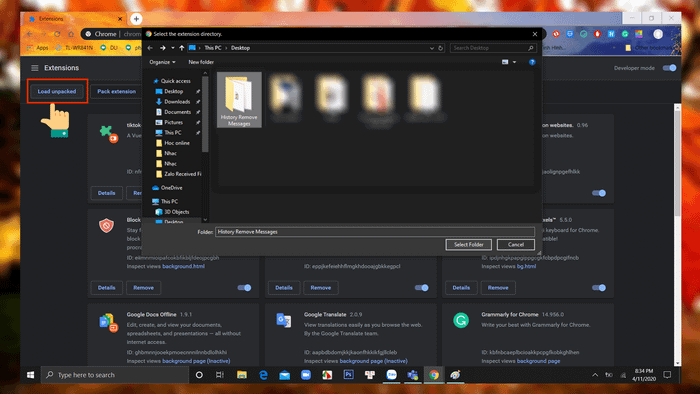
Task: Remove the Block extension
Action: pyautogui.click(x=143, y=288)
